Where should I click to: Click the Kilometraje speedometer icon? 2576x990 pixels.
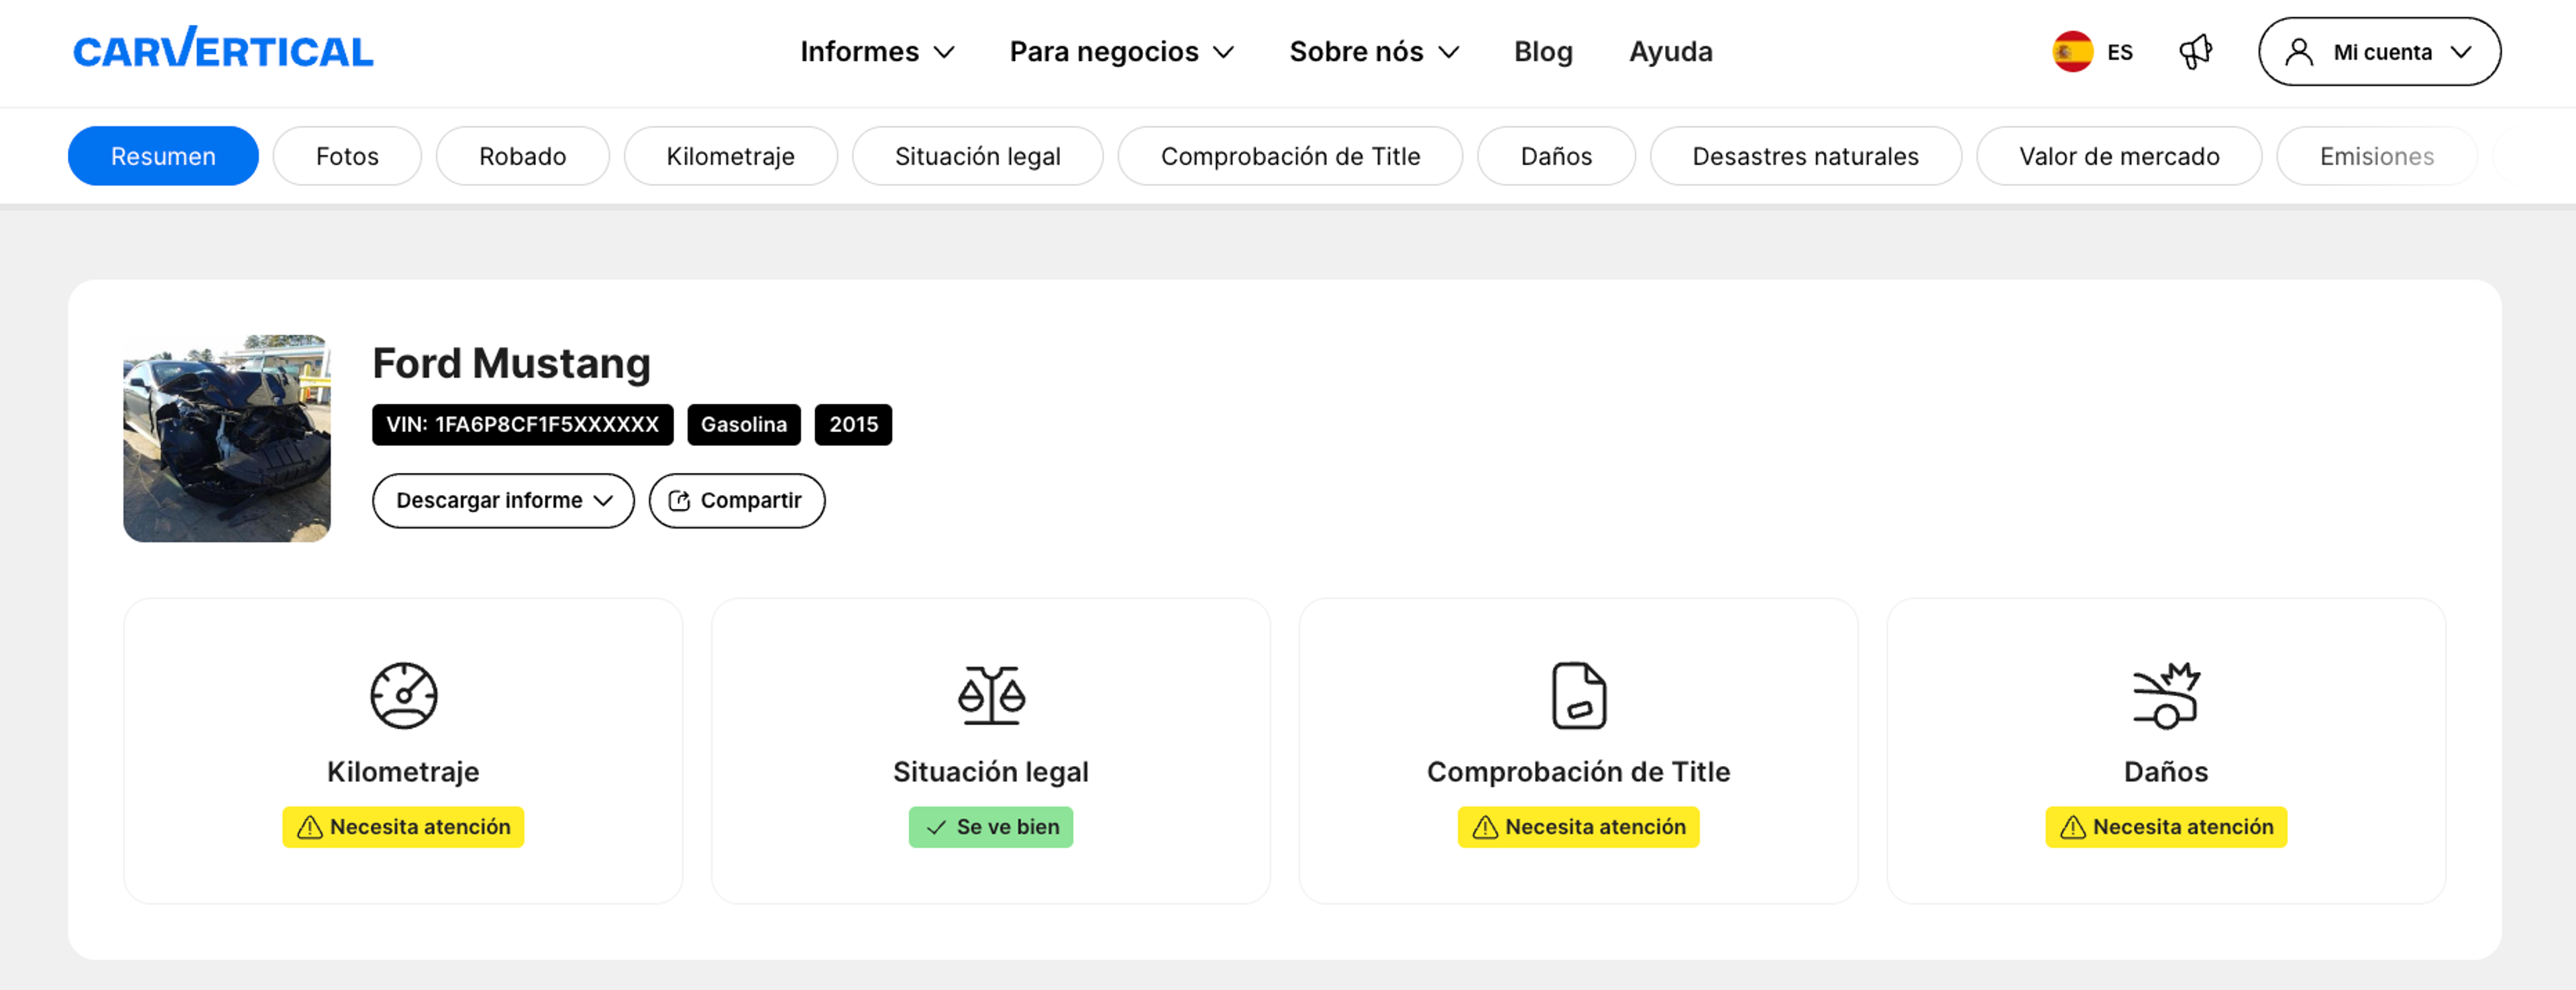[x=403, y=695]
